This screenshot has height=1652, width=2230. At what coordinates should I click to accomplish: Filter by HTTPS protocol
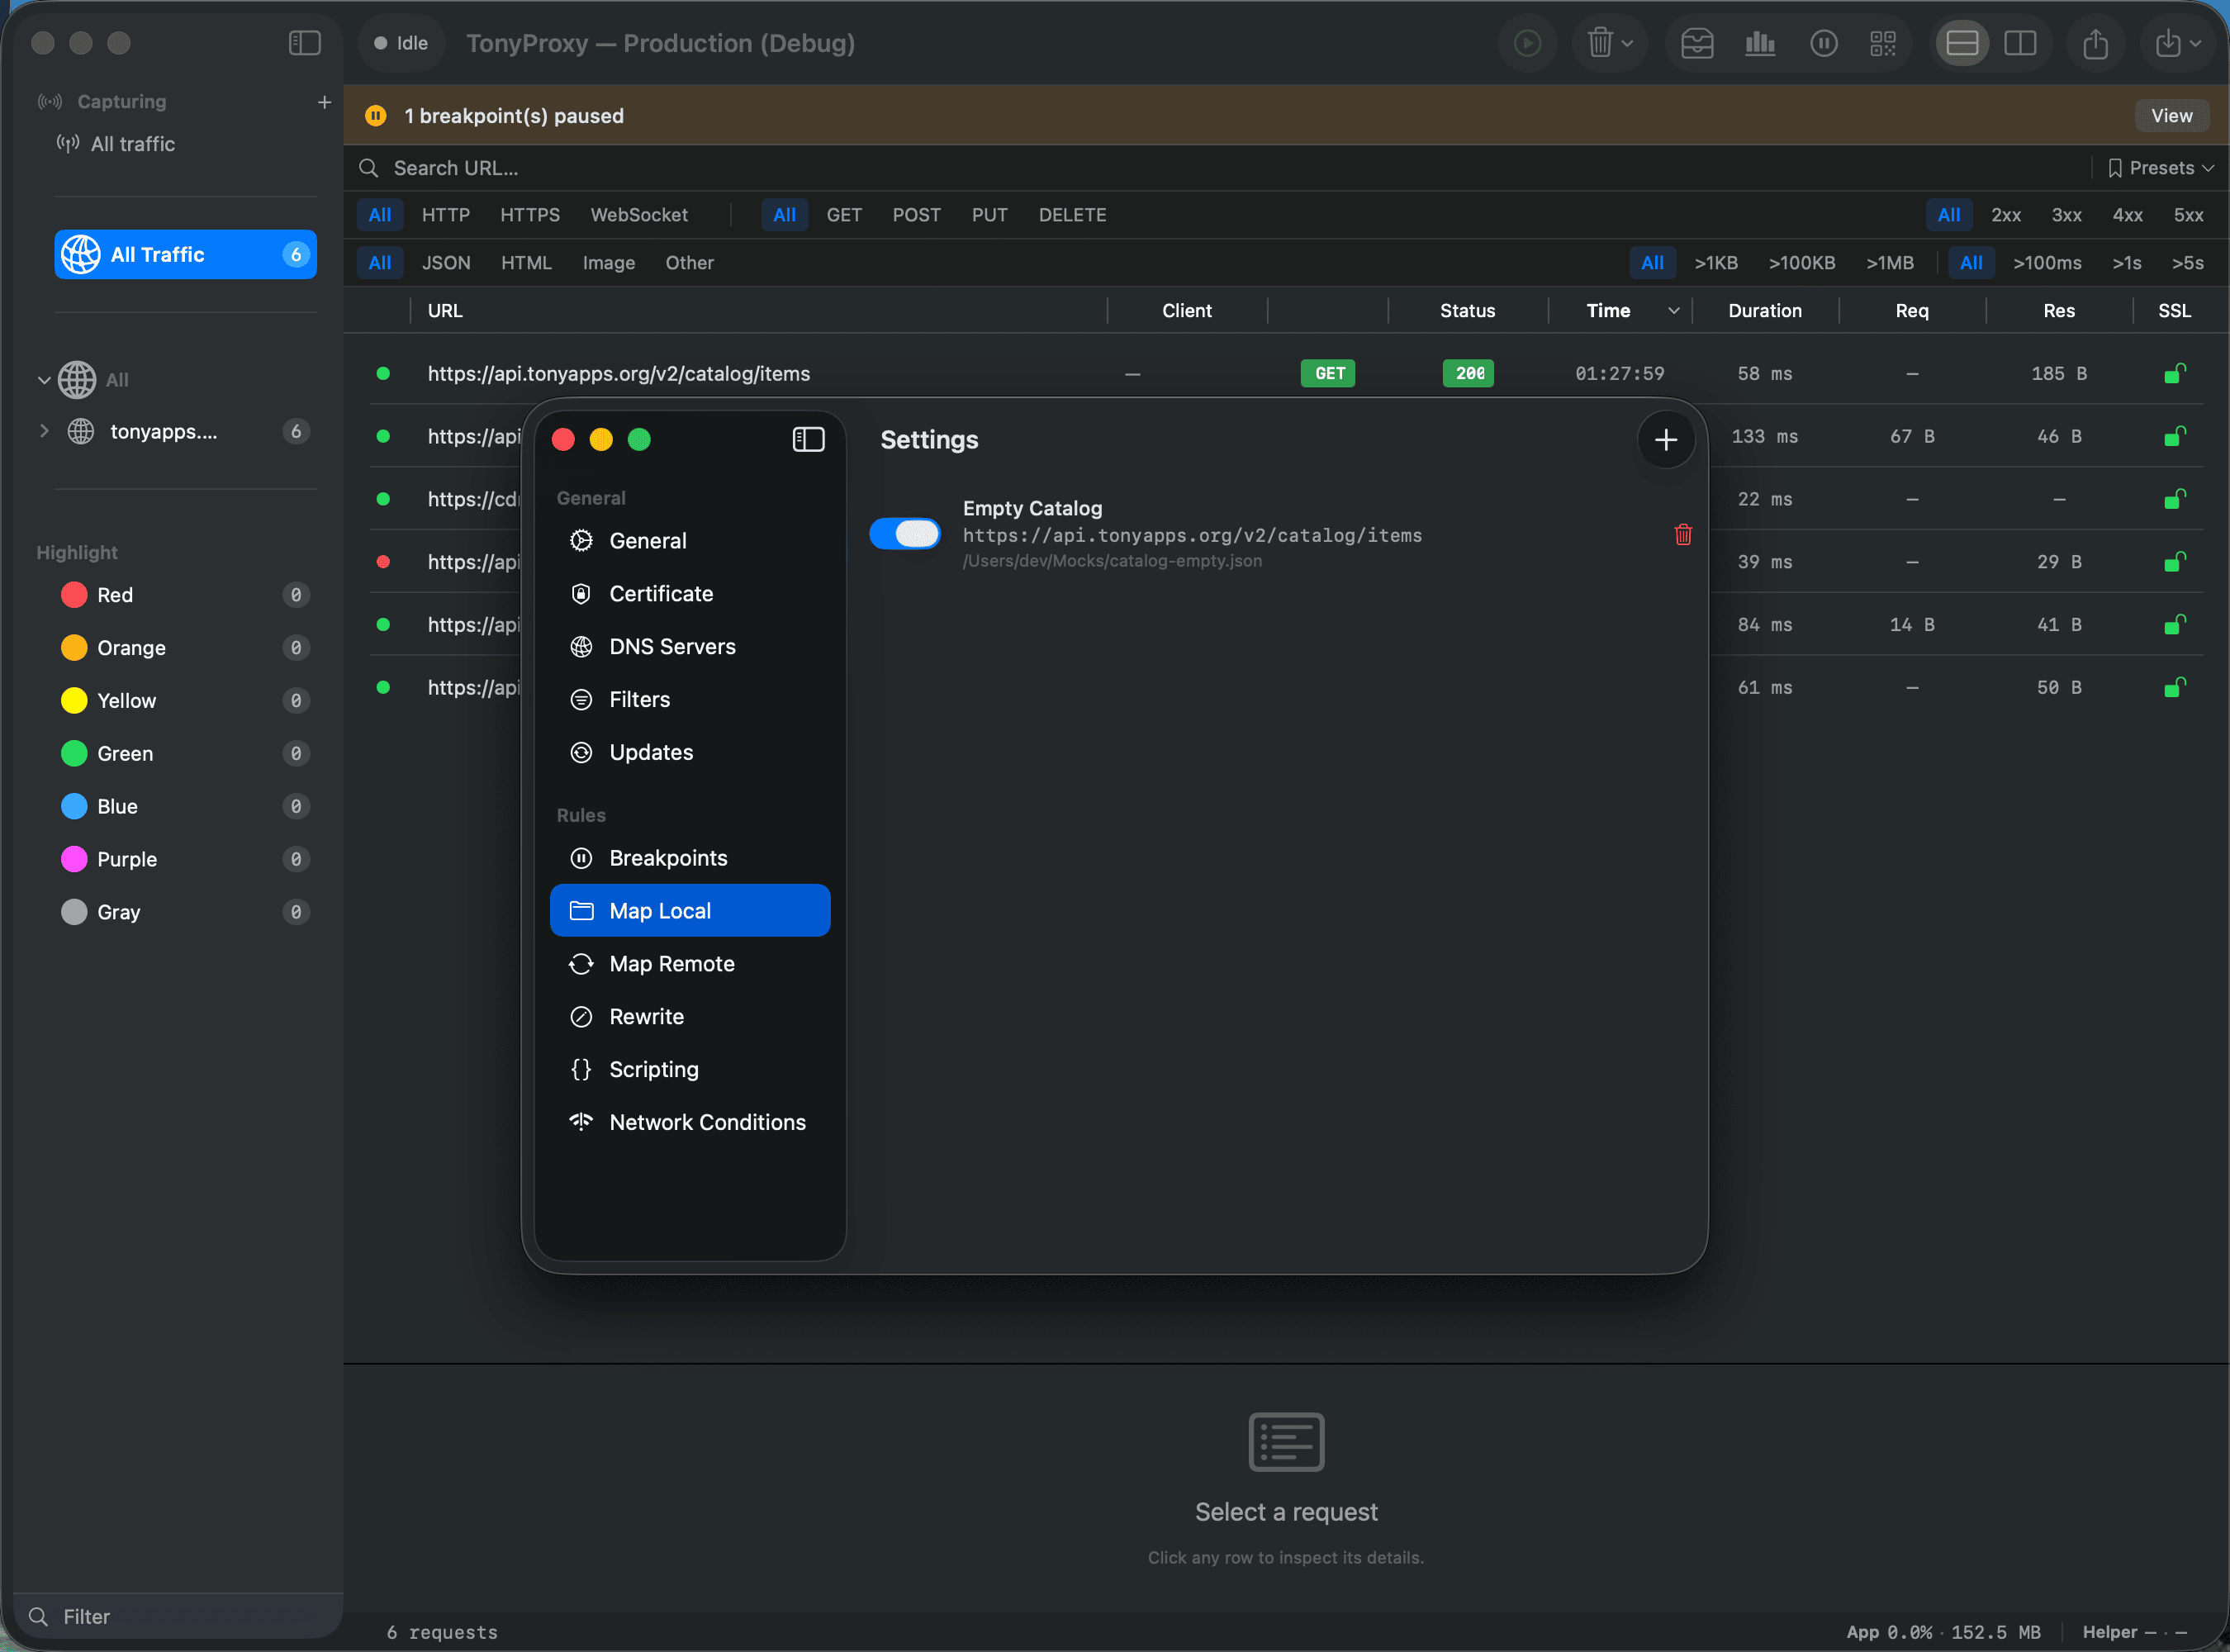(530, 215)
